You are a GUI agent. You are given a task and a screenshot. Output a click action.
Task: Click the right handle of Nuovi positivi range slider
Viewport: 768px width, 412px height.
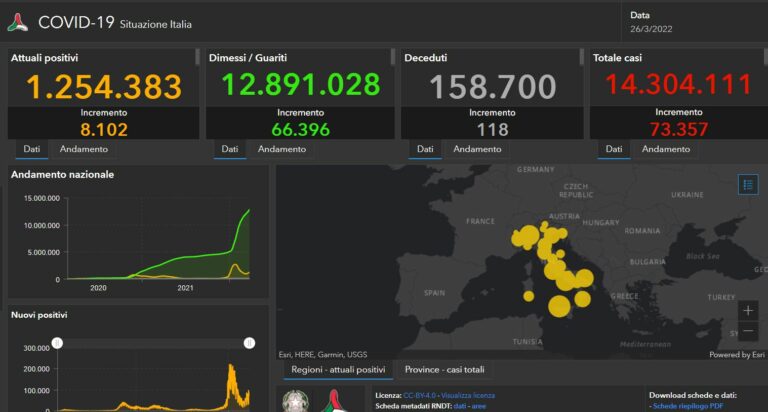249,343
